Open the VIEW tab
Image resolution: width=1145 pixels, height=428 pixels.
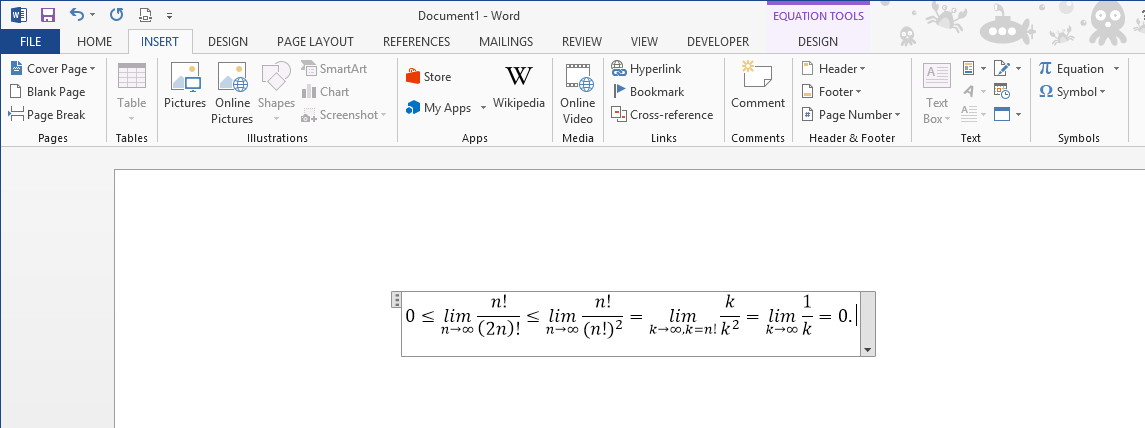pyautogui.click(x=644, y=42)
